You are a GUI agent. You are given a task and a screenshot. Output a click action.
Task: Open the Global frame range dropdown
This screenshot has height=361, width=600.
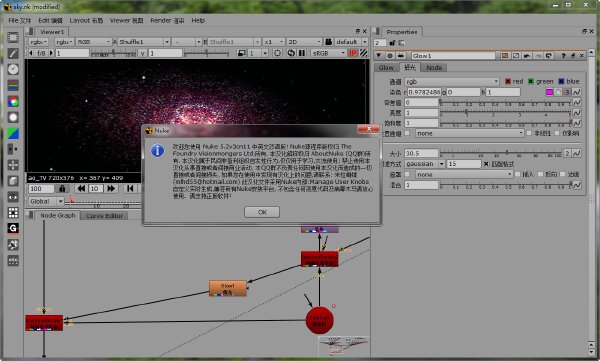pyautogui.click(x=46, y=201)
